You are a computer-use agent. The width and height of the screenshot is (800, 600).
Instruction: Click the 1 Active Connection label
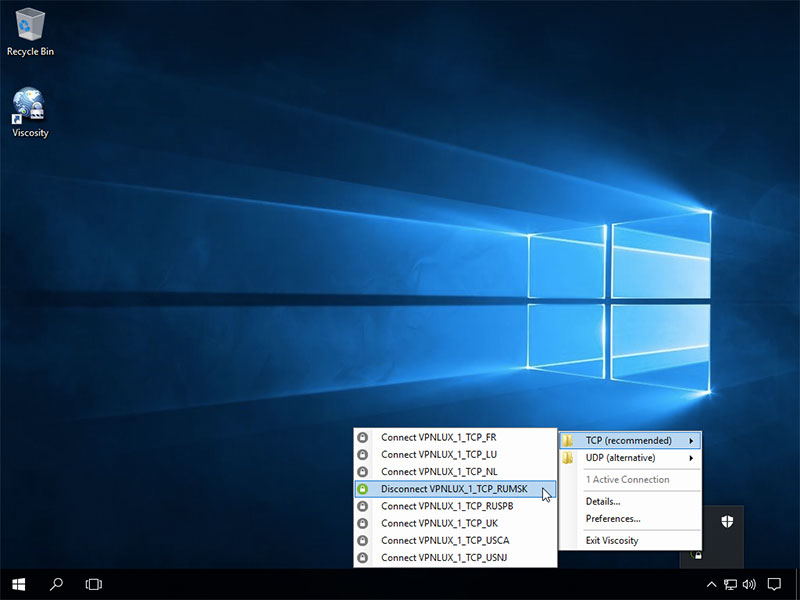pyautogui.click(x=627, y=480)
